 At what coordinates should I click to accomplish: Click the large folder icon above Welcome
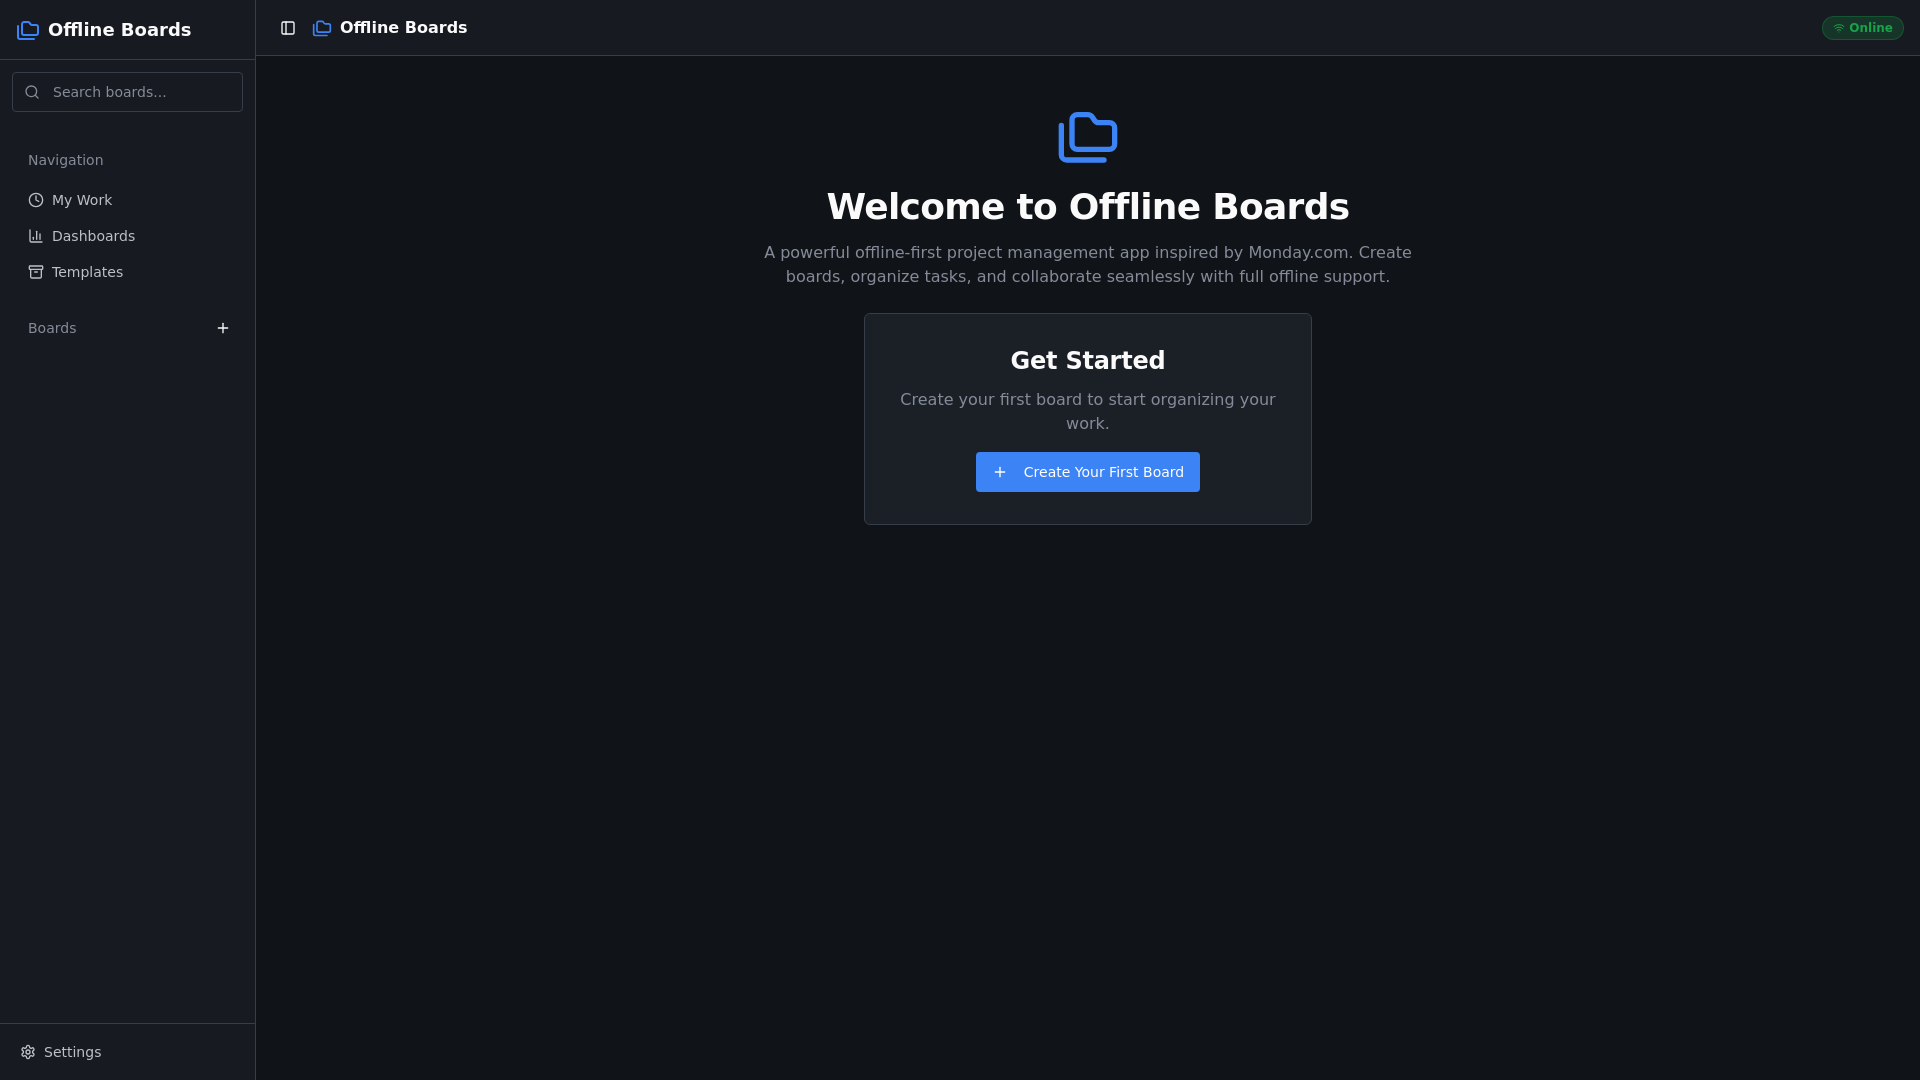tap(1088, 137)
